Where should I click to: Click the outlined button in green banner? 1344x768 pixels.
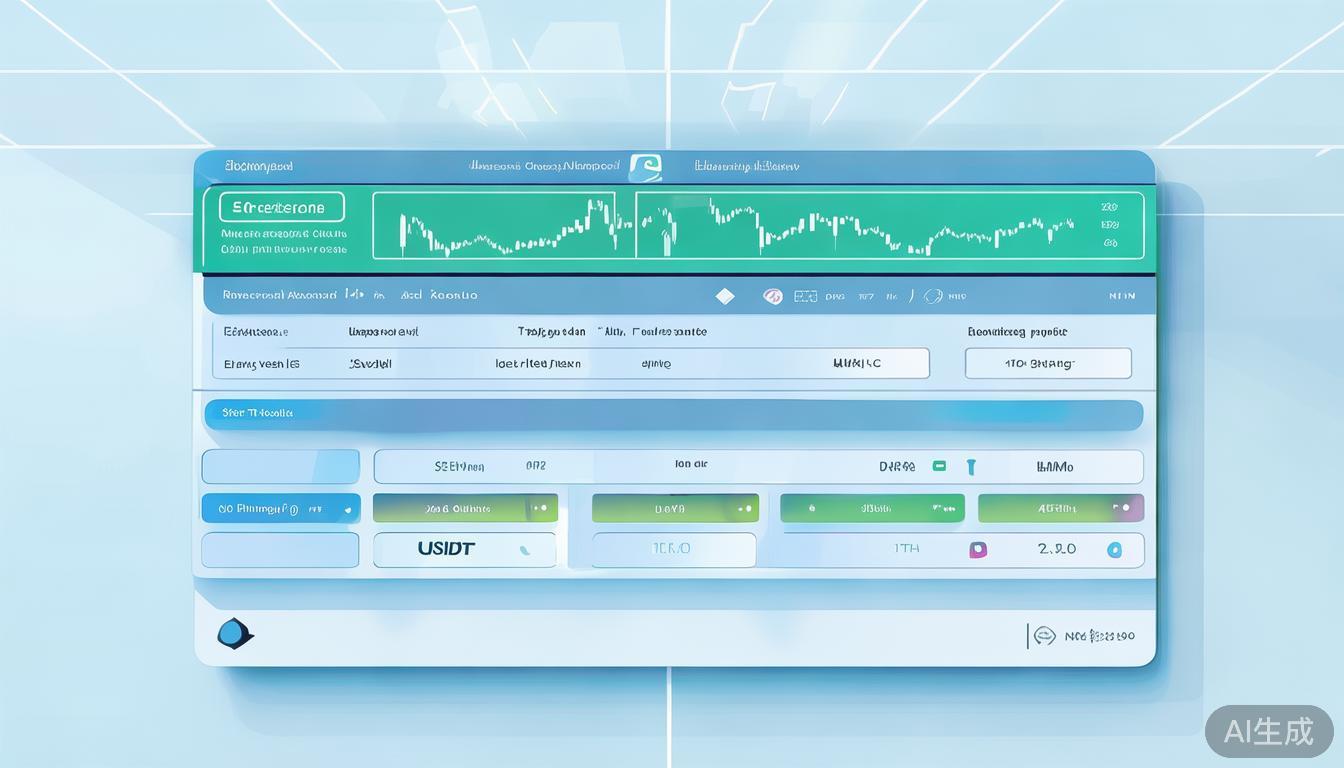[281, 208]
